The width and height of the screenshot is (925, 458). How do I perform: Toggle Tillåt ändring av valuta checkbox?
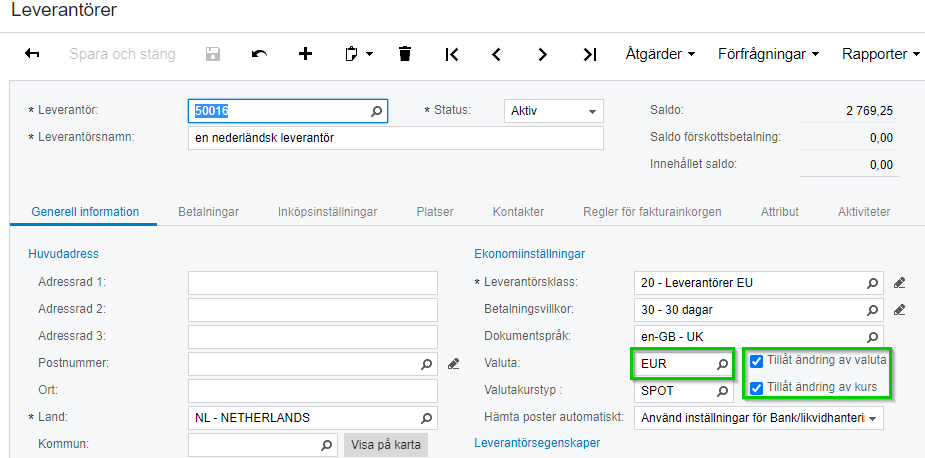tap(757, 361)
